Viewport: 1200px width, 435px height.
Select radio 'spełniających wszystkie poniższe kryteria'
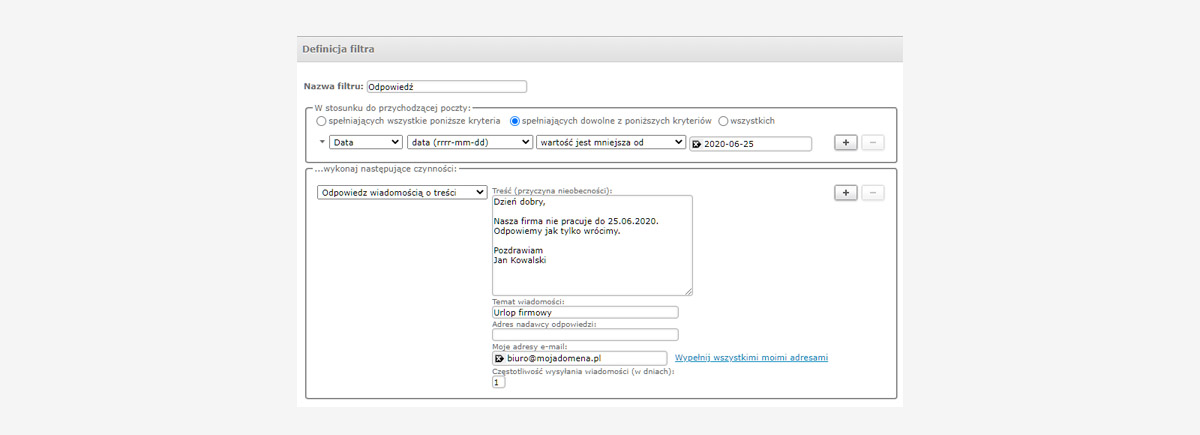tap(322, 121)
